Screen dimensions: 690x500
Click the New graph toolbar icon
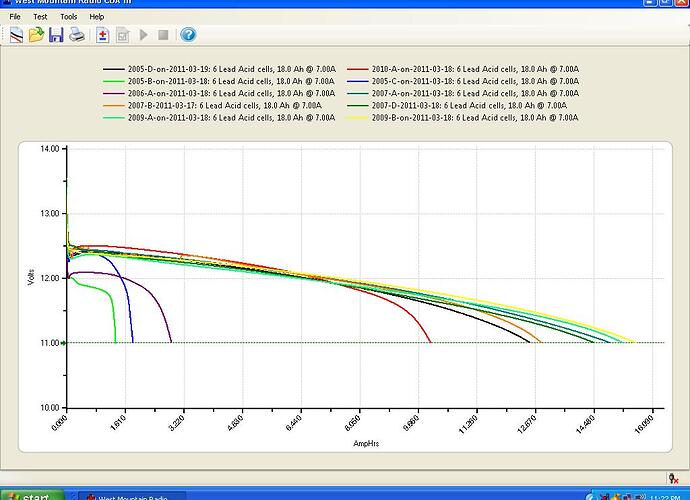tap(16, 35)
